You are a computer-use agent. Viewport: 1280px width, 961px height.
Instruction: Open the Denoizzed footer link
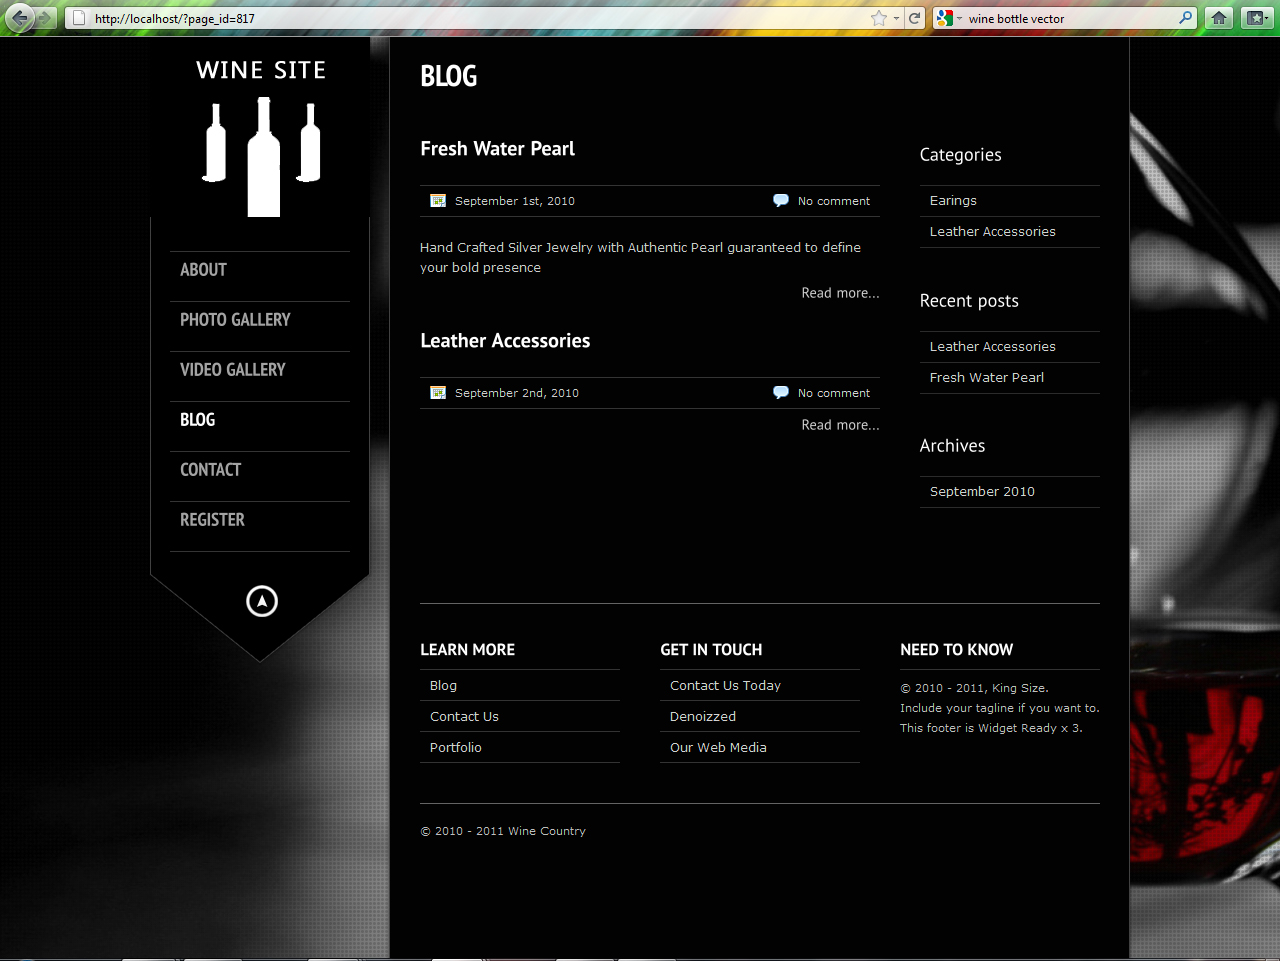(703, 717)
